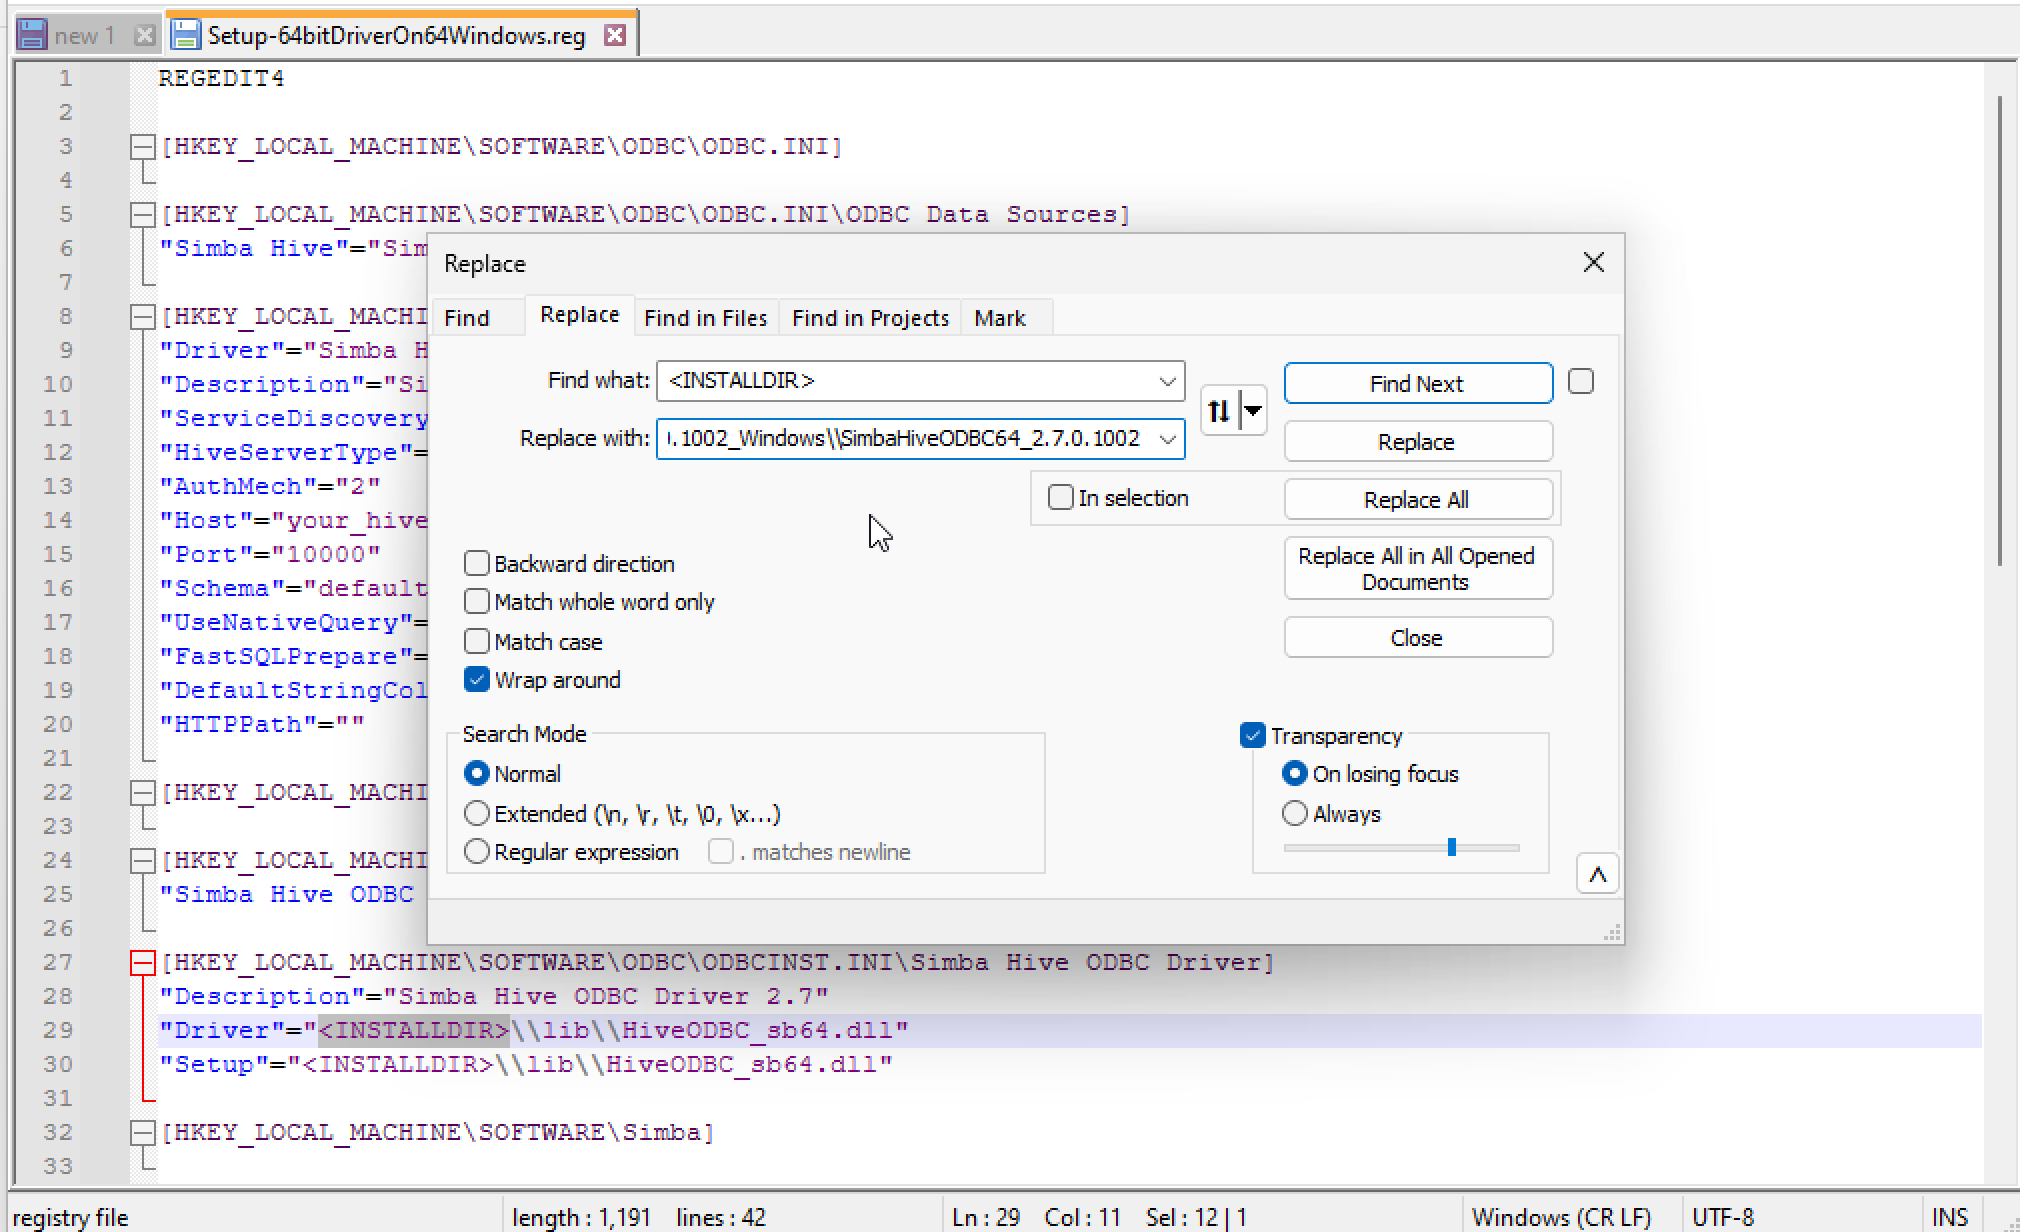Select the Replace tab in the dialog

pos(579,315)
